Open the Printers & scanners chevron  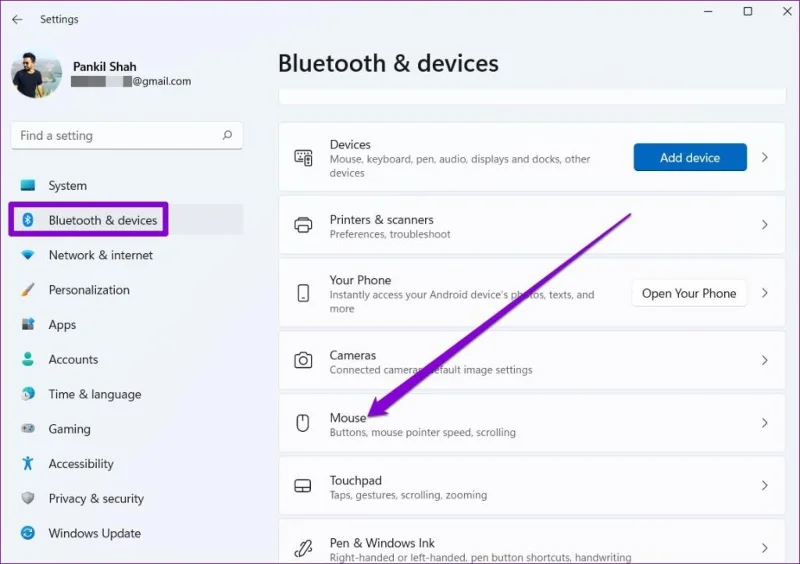(x=764, y=225)
